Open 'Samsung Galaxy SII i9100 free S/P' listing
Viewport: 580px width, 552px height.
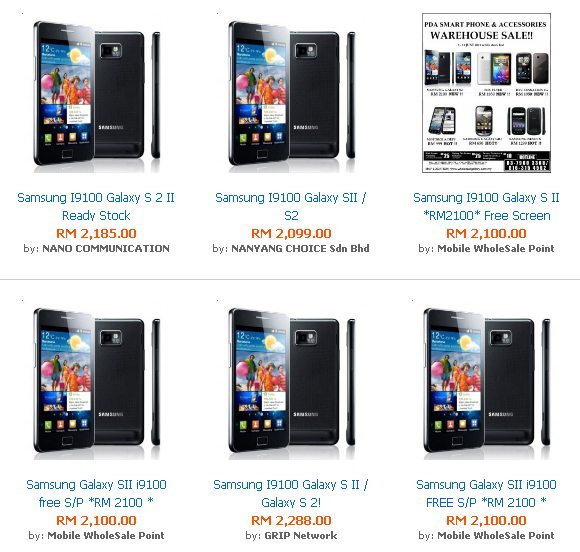click(96, 493)
